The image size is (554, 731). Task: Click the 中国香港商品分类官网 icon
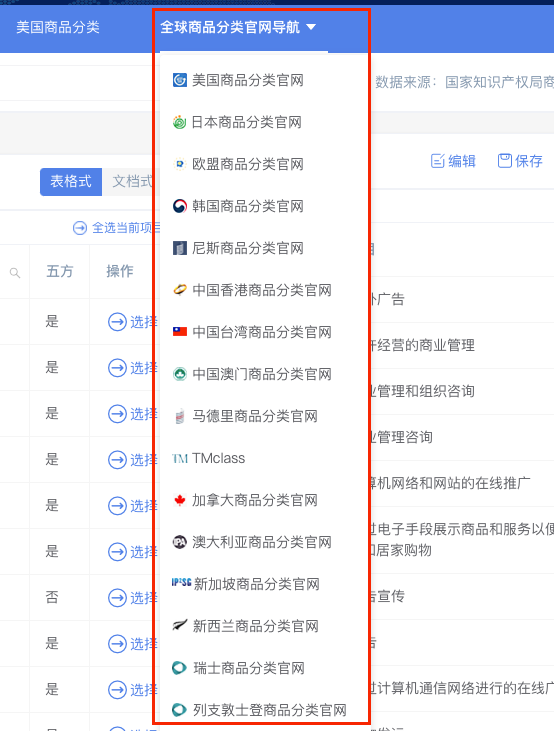[180, 290]
